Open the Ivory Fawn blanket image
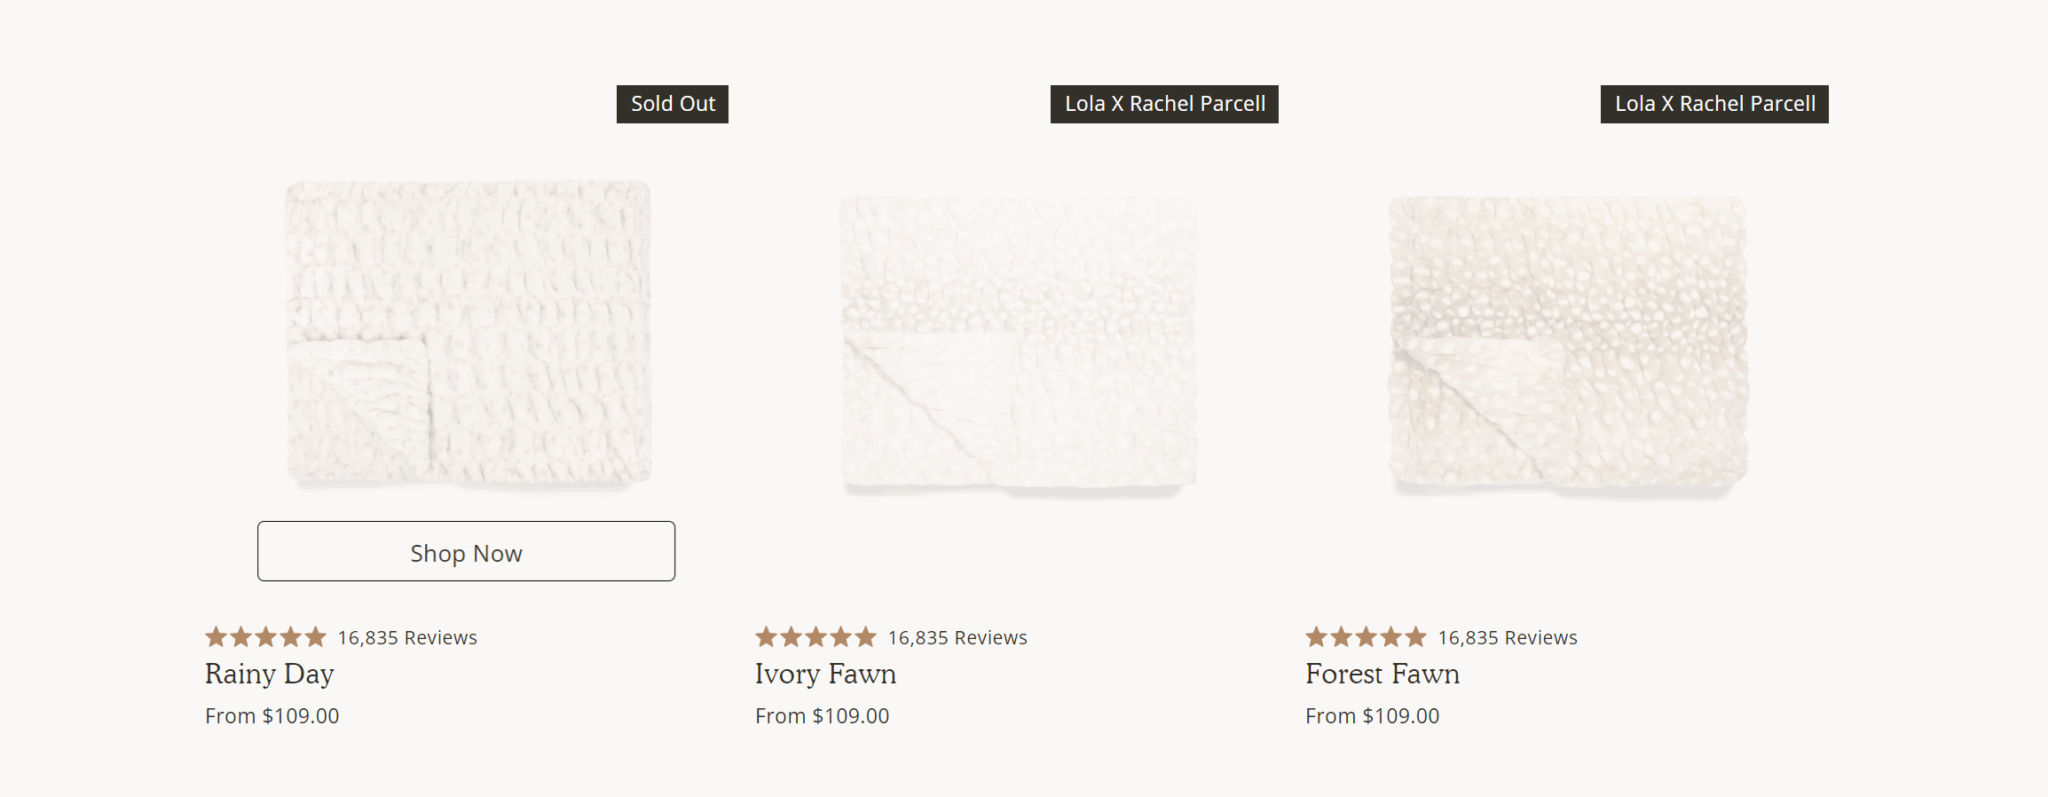2048x797 pixels. 1018,344
